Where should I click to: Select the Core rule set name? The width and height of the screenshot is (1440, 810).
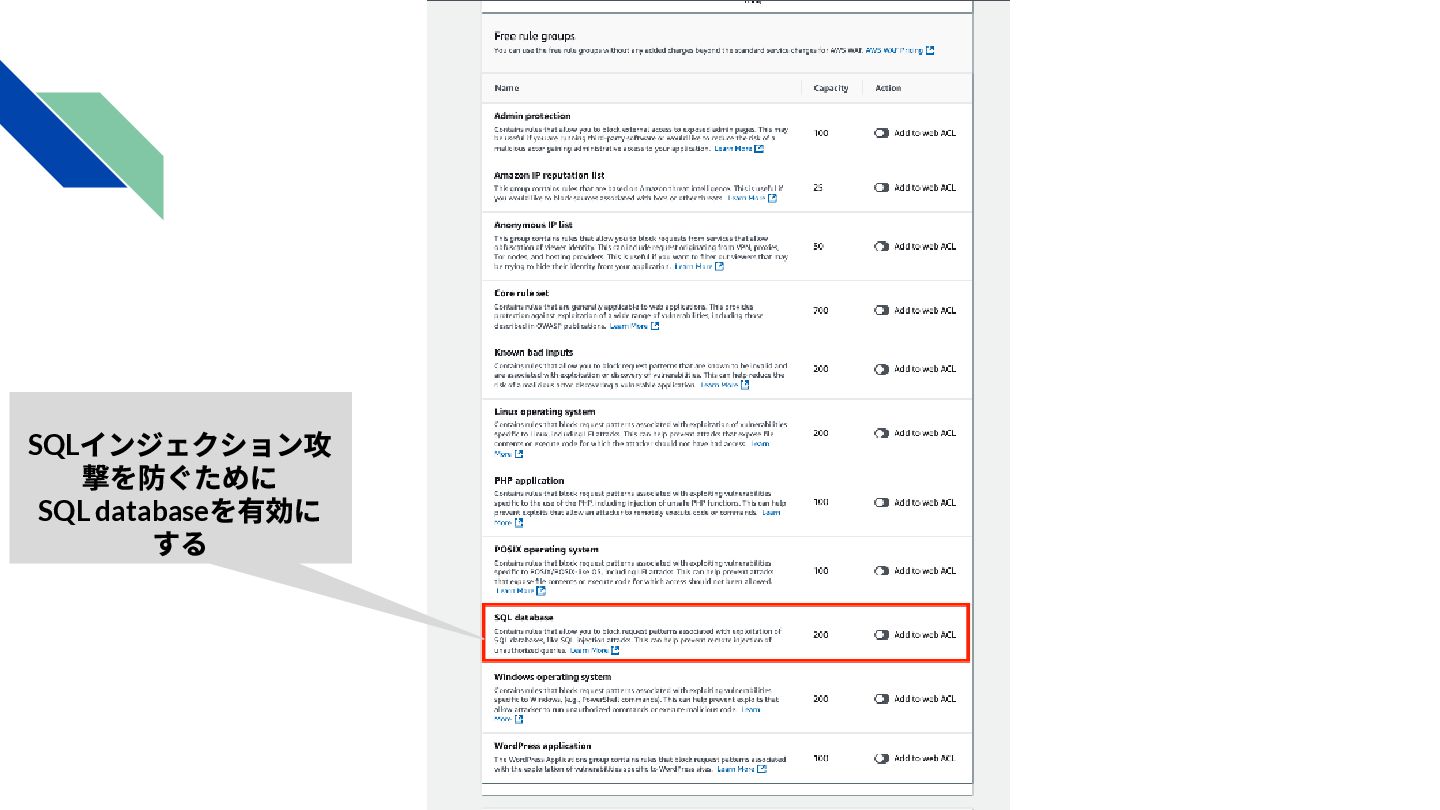coord(520,293)
